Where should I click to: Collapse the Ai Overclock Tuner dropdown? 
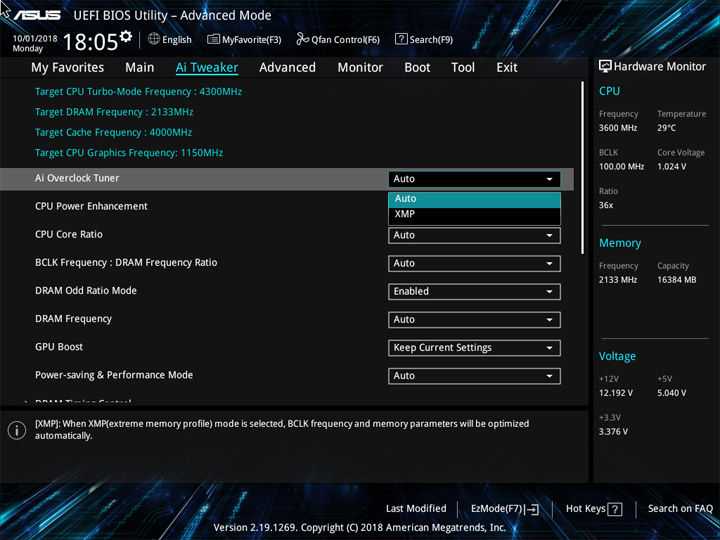474,179
